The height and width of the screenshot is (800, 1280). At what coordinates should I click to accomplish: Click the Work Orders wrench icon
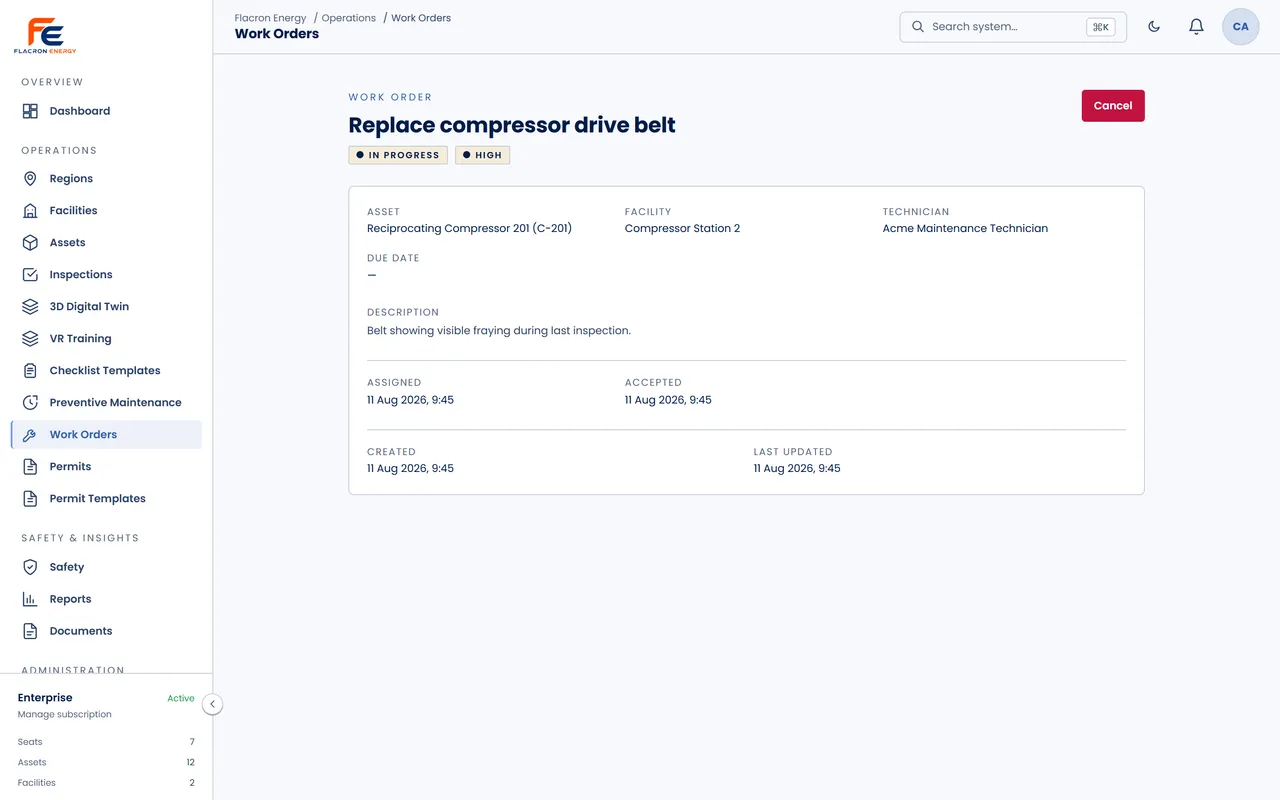[30, 435]
